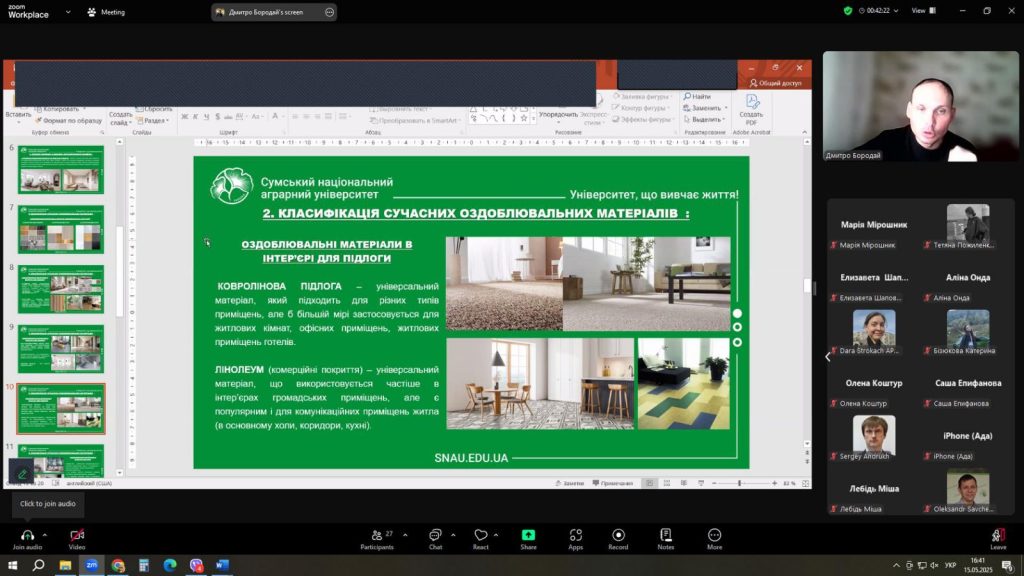The height and width of the screenshot is (576, 1024).
Task: Click the green Share screen icon
Action: (x=528, y=535)
